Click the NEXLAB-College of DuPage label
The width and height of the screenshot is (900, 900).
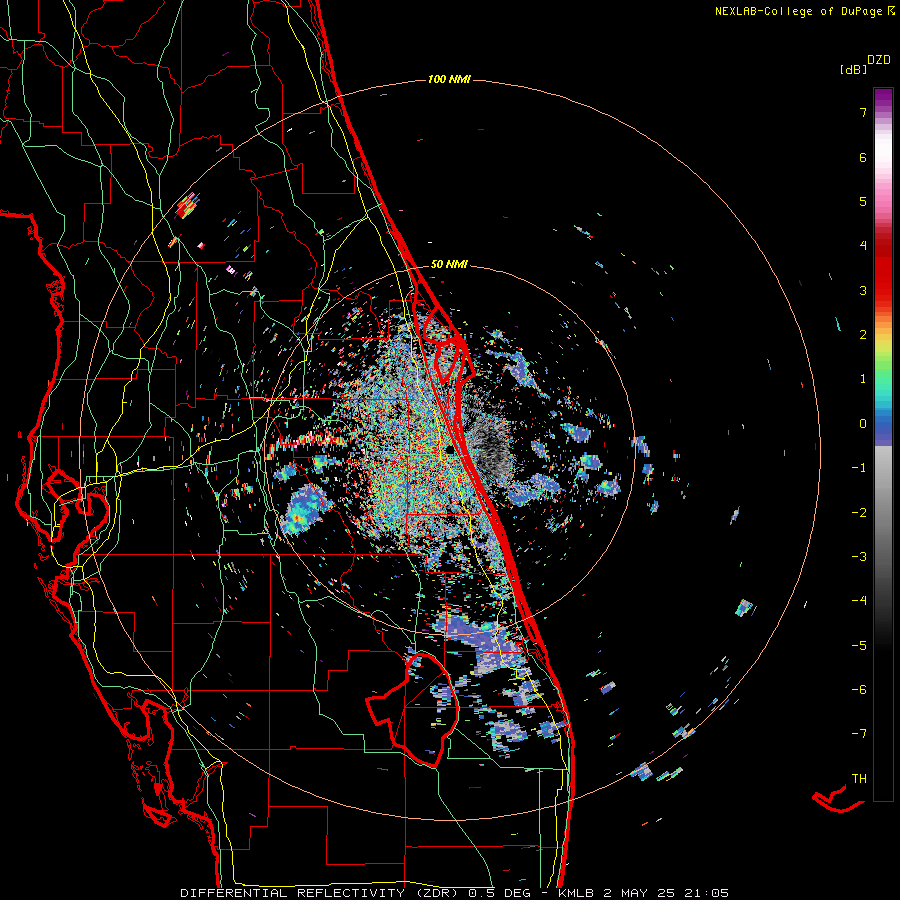tap(804, 11)
